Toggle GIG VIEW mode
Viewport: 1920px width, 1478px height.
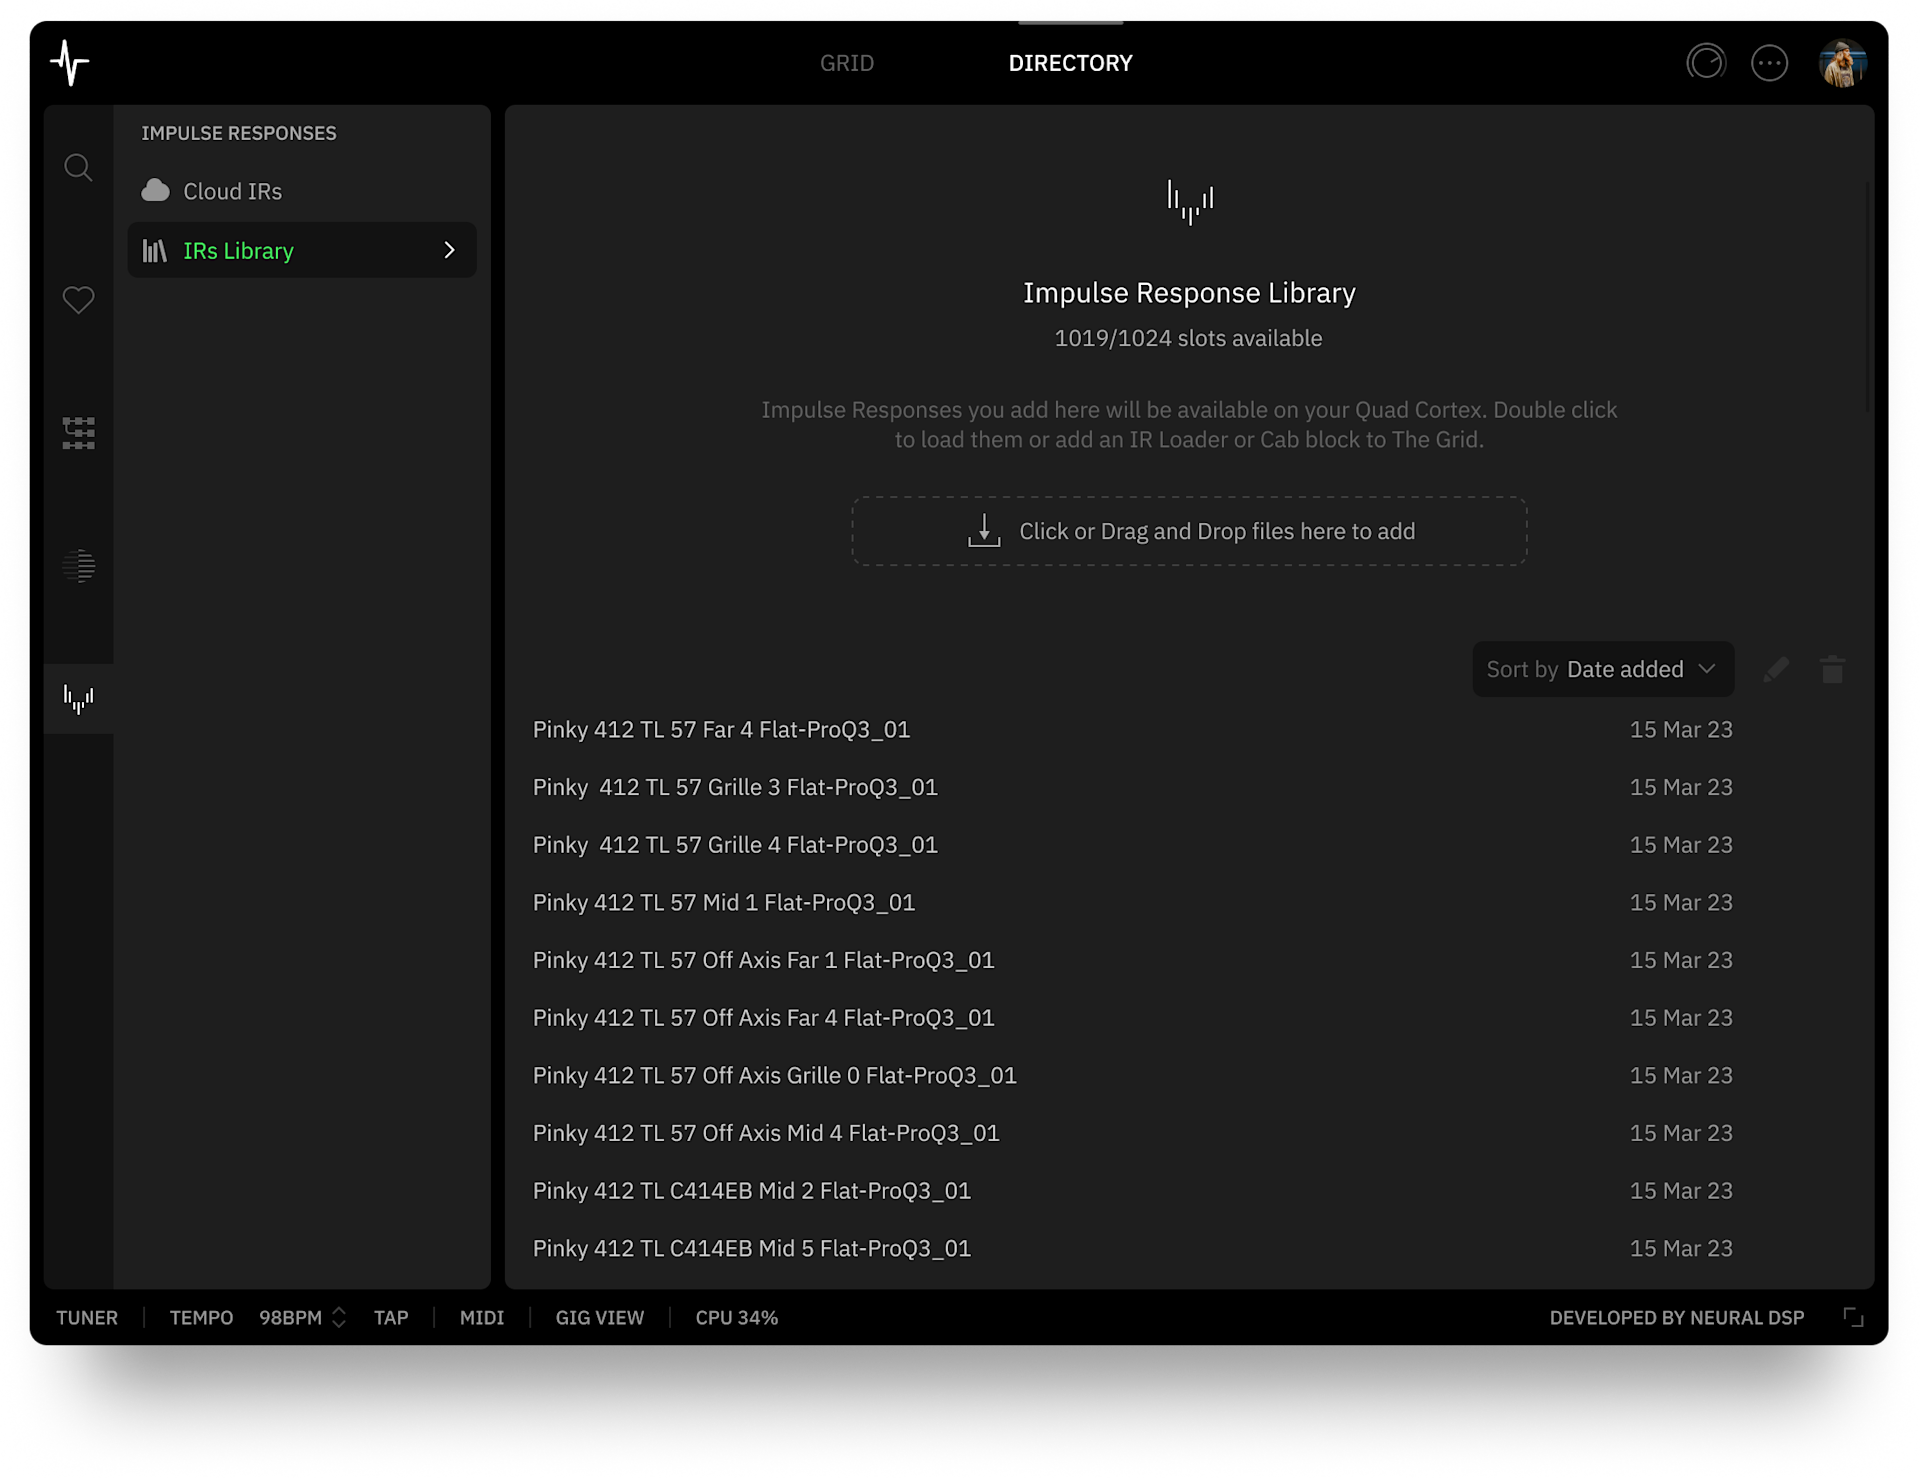(599, 1317)
